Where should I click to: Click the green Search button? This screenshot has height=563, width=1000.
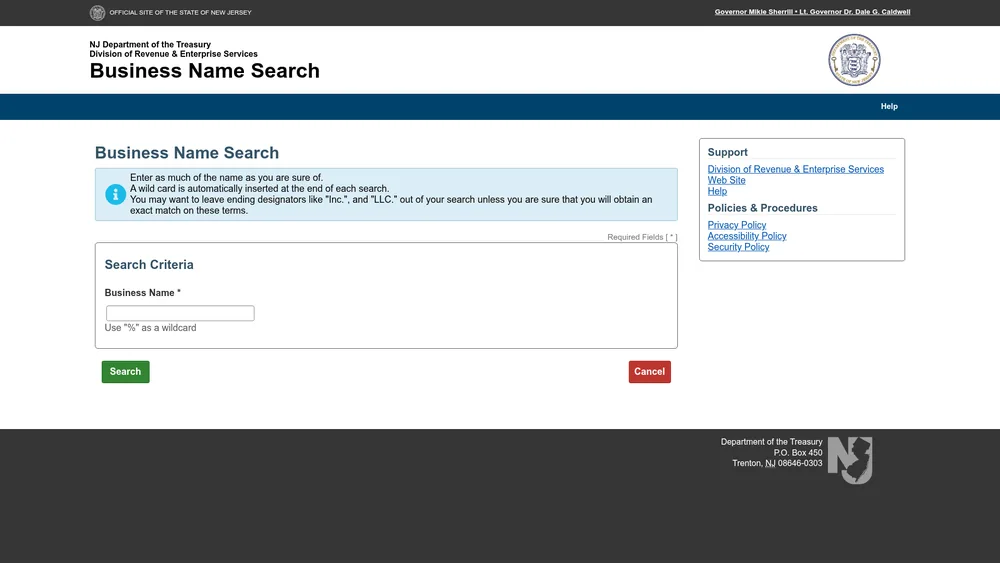coord(126,372)
